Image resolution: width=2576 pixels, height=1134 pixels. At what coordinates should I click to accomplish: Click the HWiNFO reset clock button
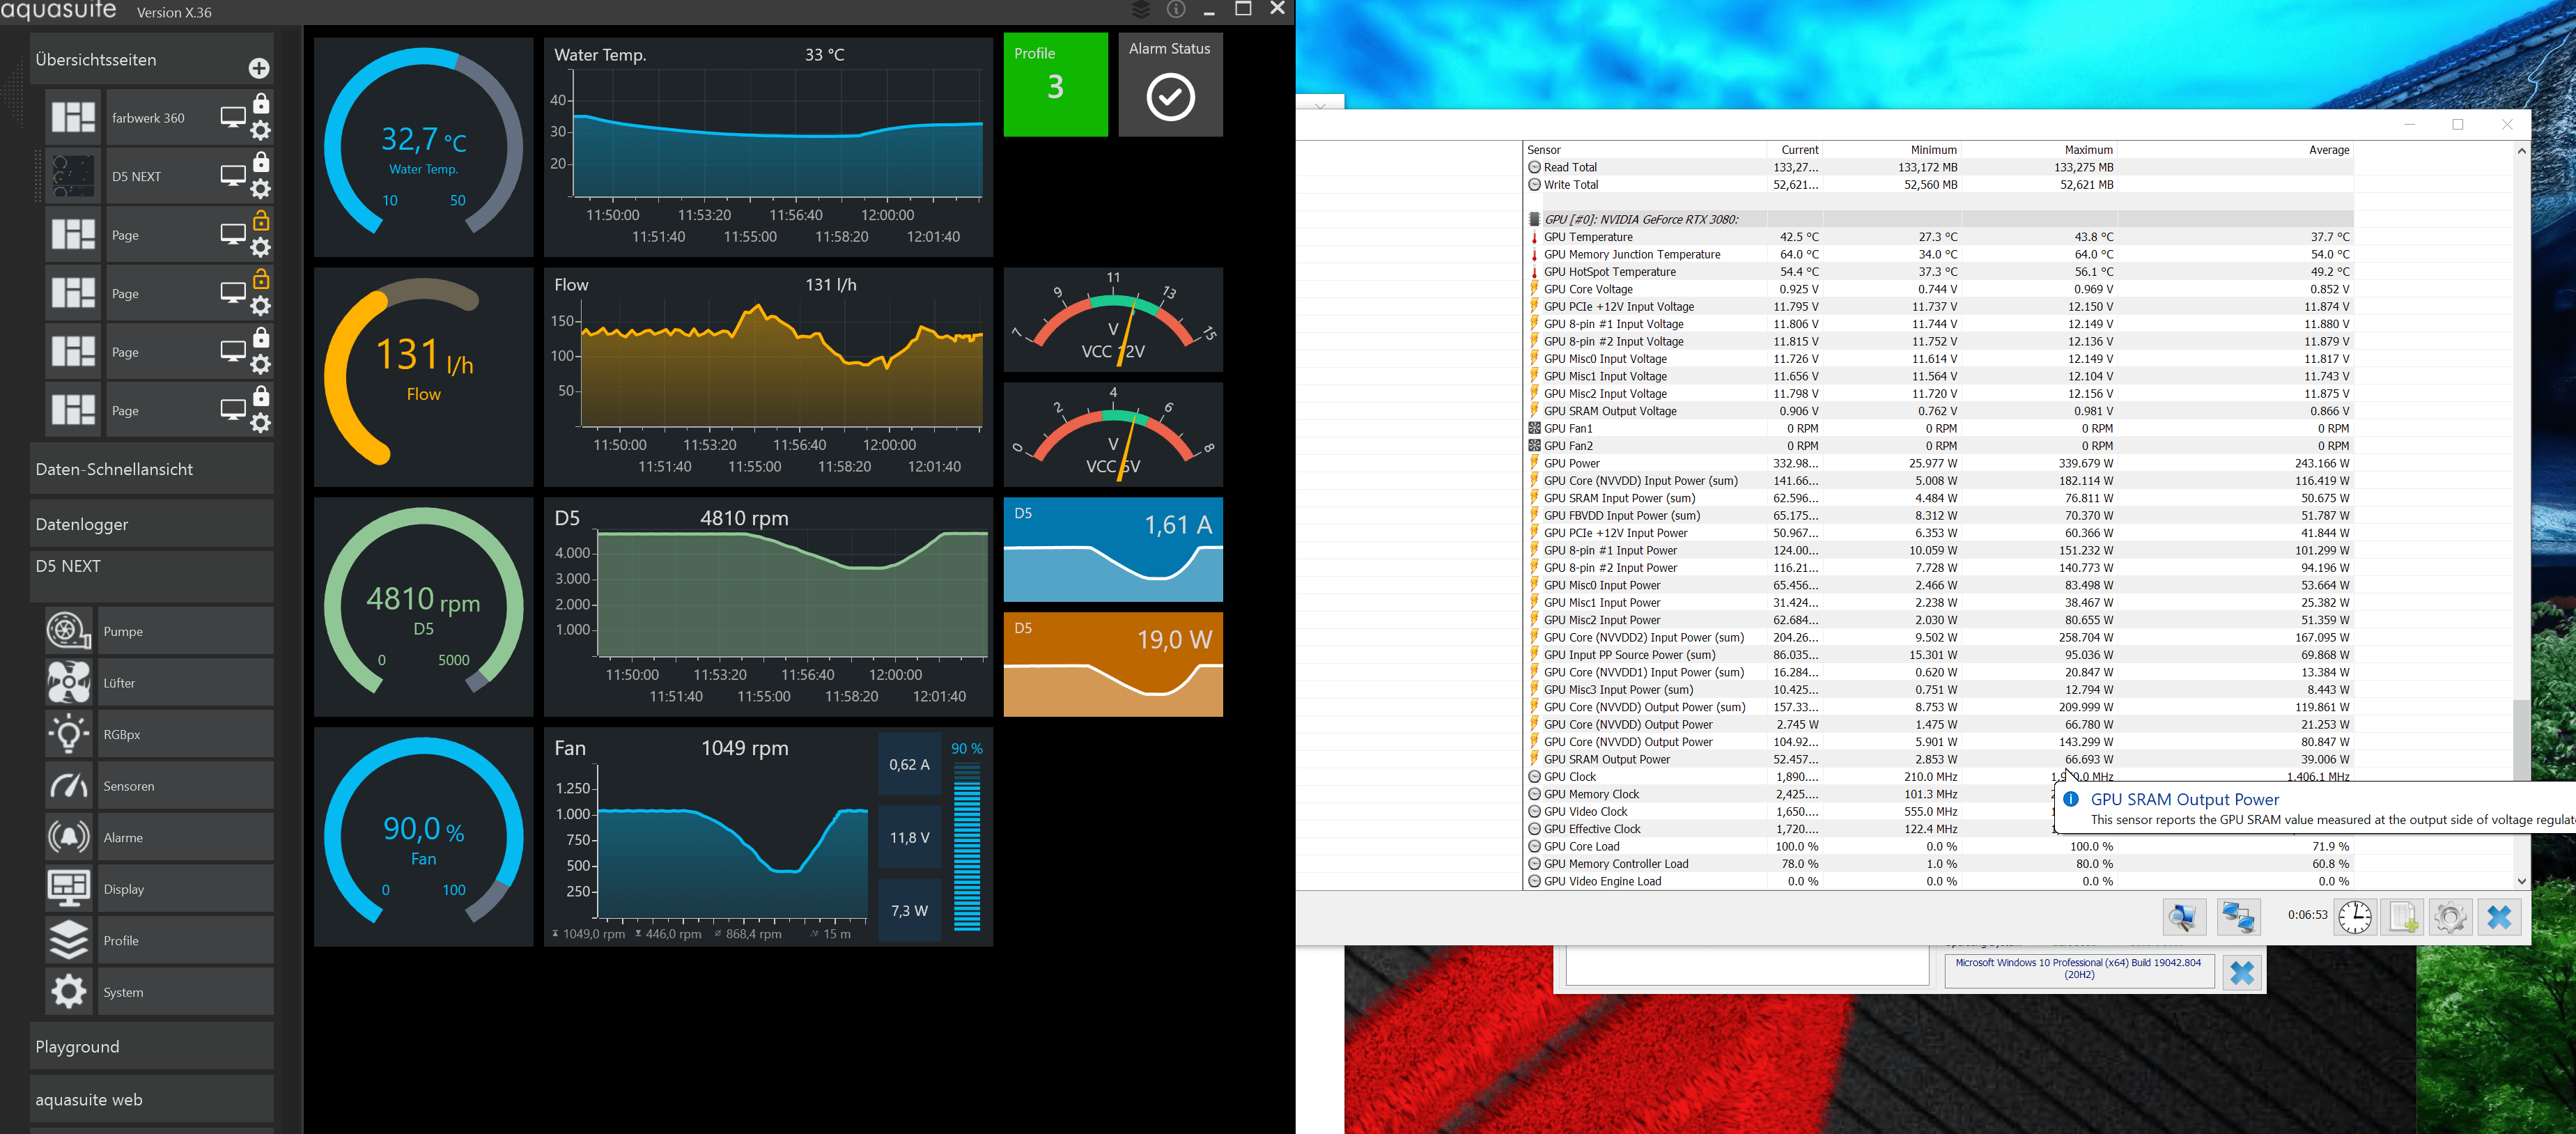click(2354, 916)
